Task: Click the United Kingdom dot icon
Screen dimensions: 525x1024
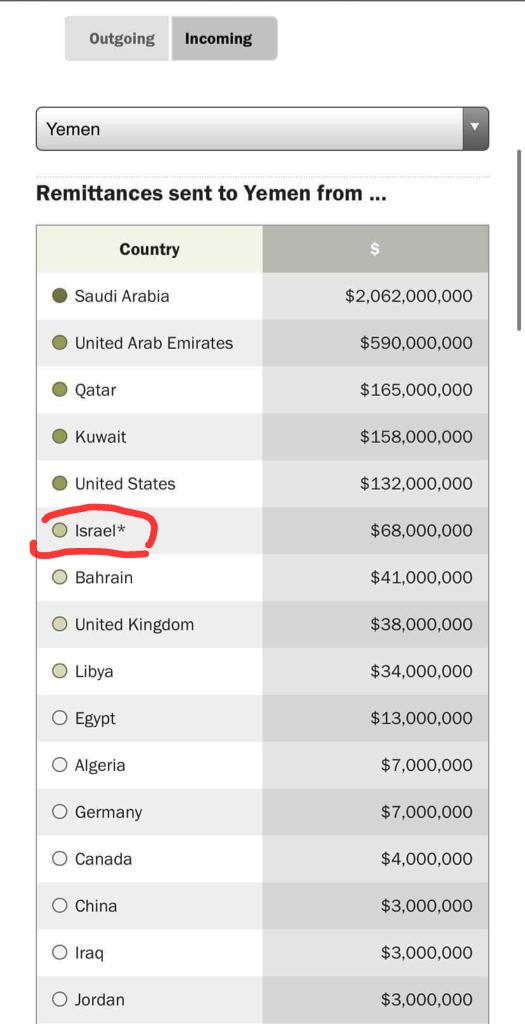Action: click(x=59, y=624)
